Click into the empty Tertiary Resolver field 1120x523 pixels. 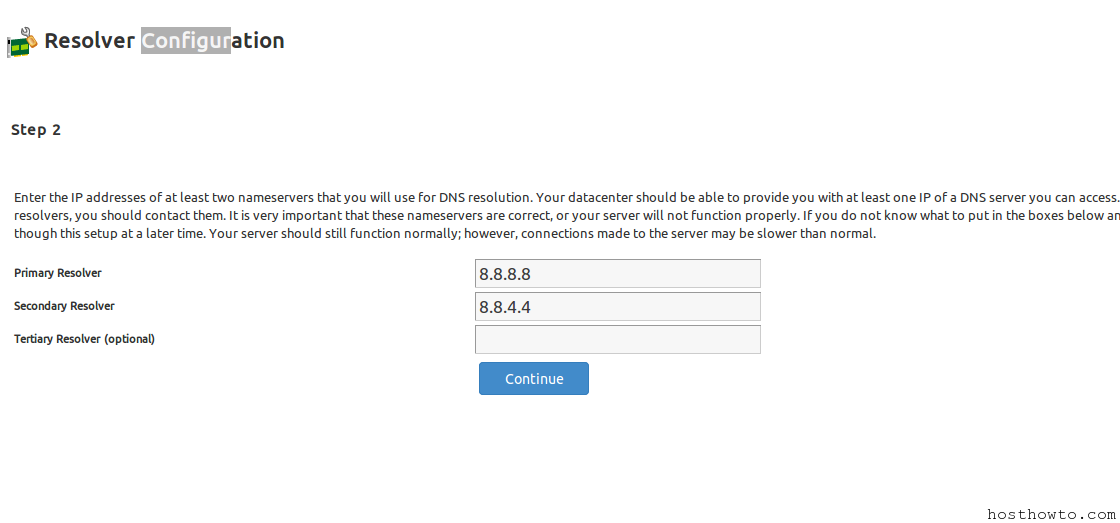point(617,339)
